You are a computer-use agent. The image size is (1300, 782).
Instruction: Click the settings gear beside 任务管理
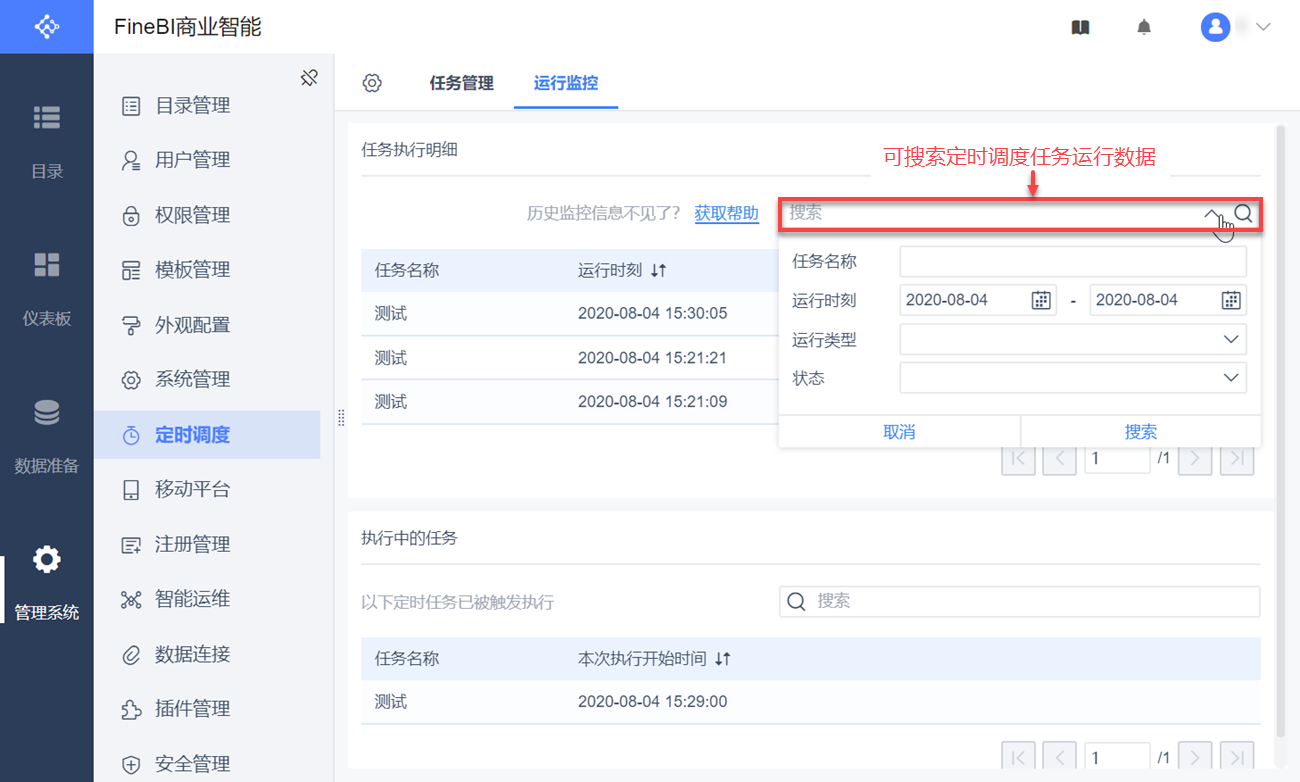click(372, 83)
